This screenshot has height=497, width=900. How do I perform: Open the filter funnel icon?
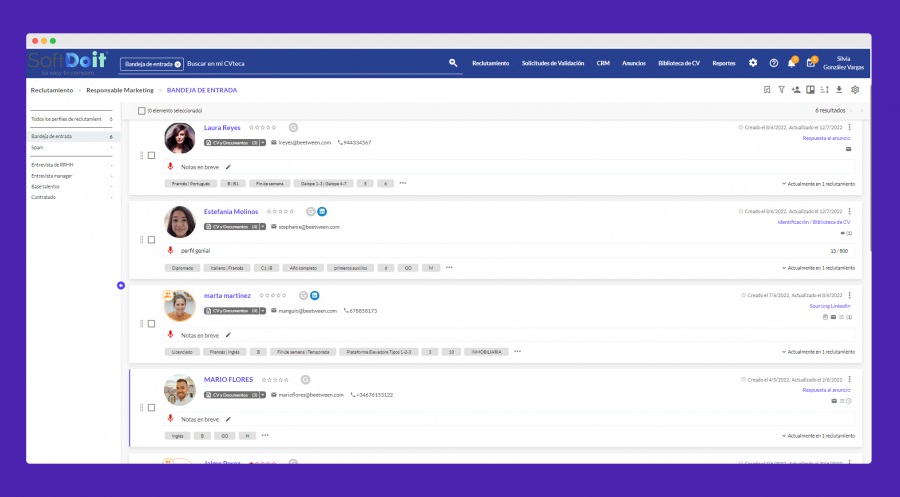tap(781, 90)
